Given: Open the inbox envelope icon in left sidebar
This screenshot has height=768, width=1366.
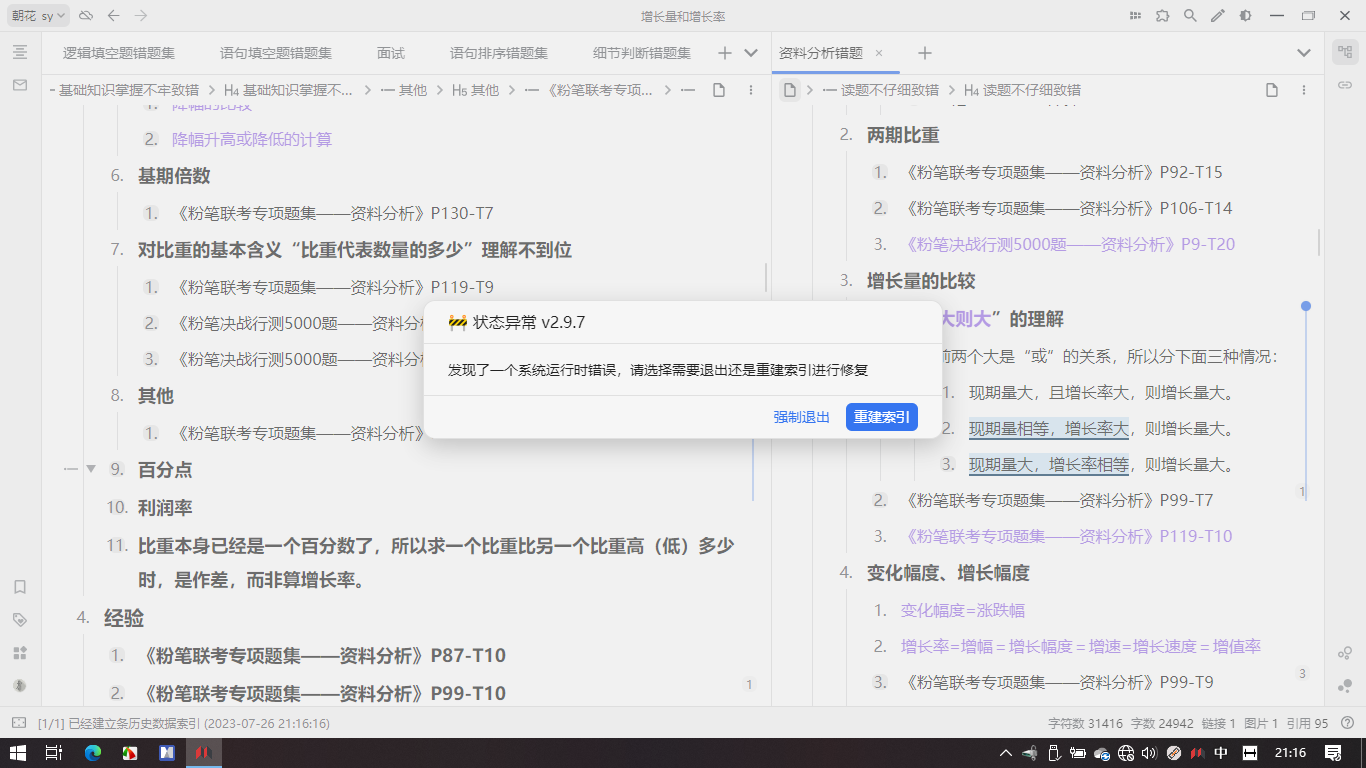Looking at the screenshot, I should 20,86.
